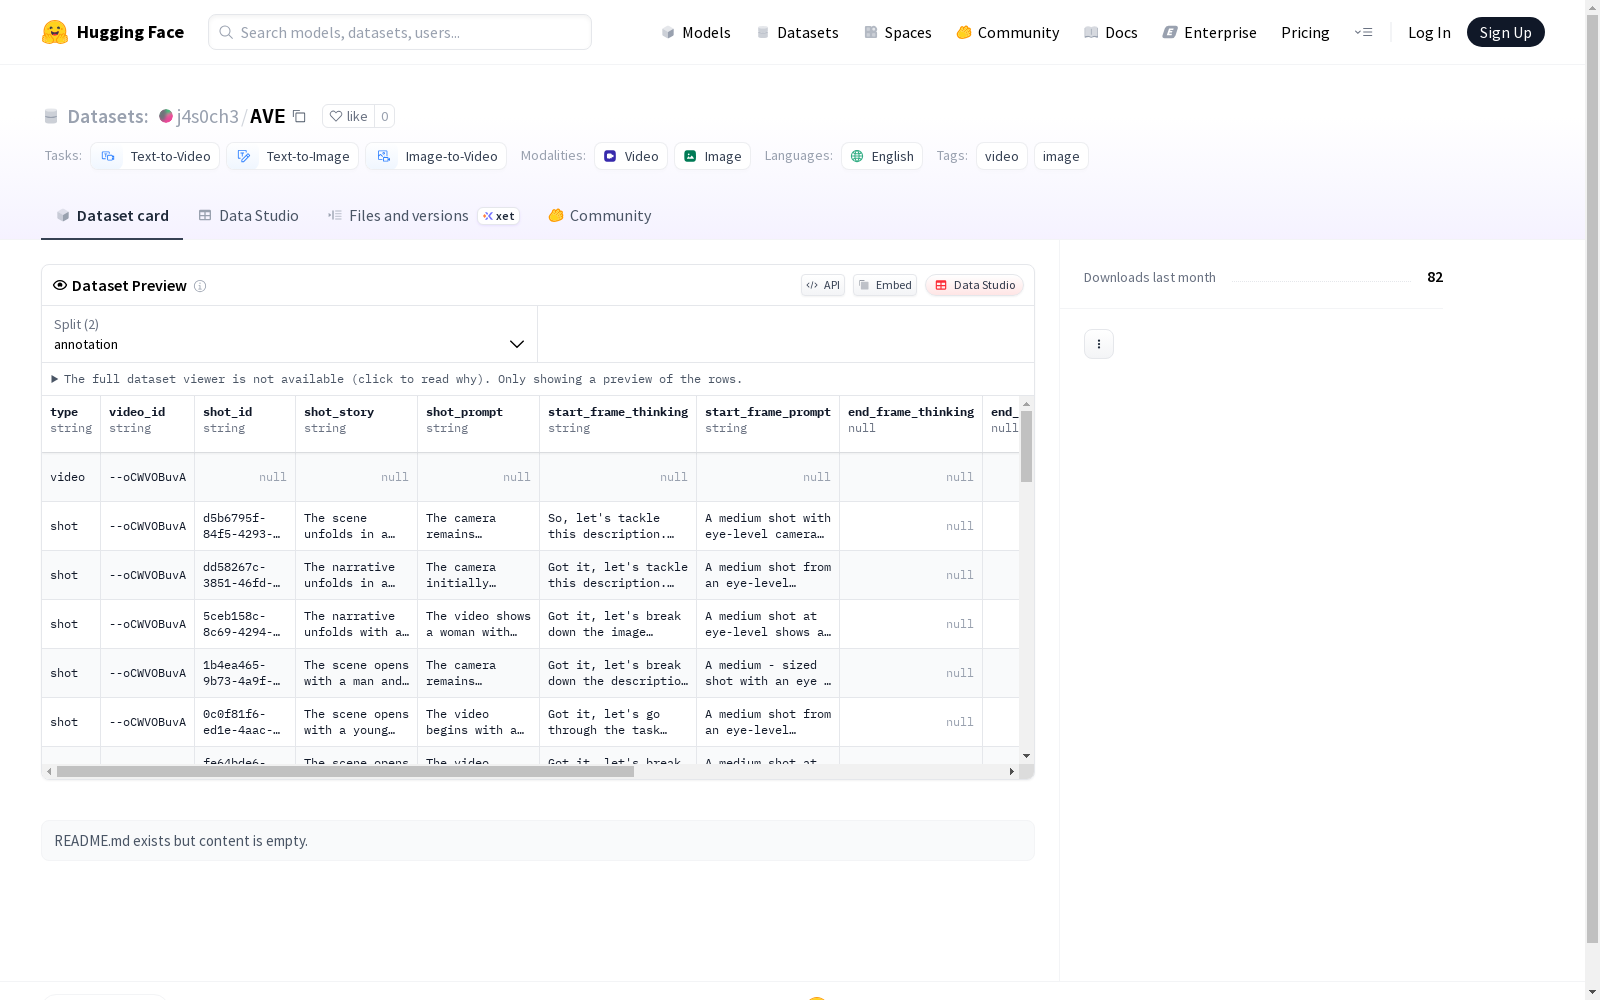Click the Datasets database icon beside title
The image size is (1600, 1000).
(51, 116)
